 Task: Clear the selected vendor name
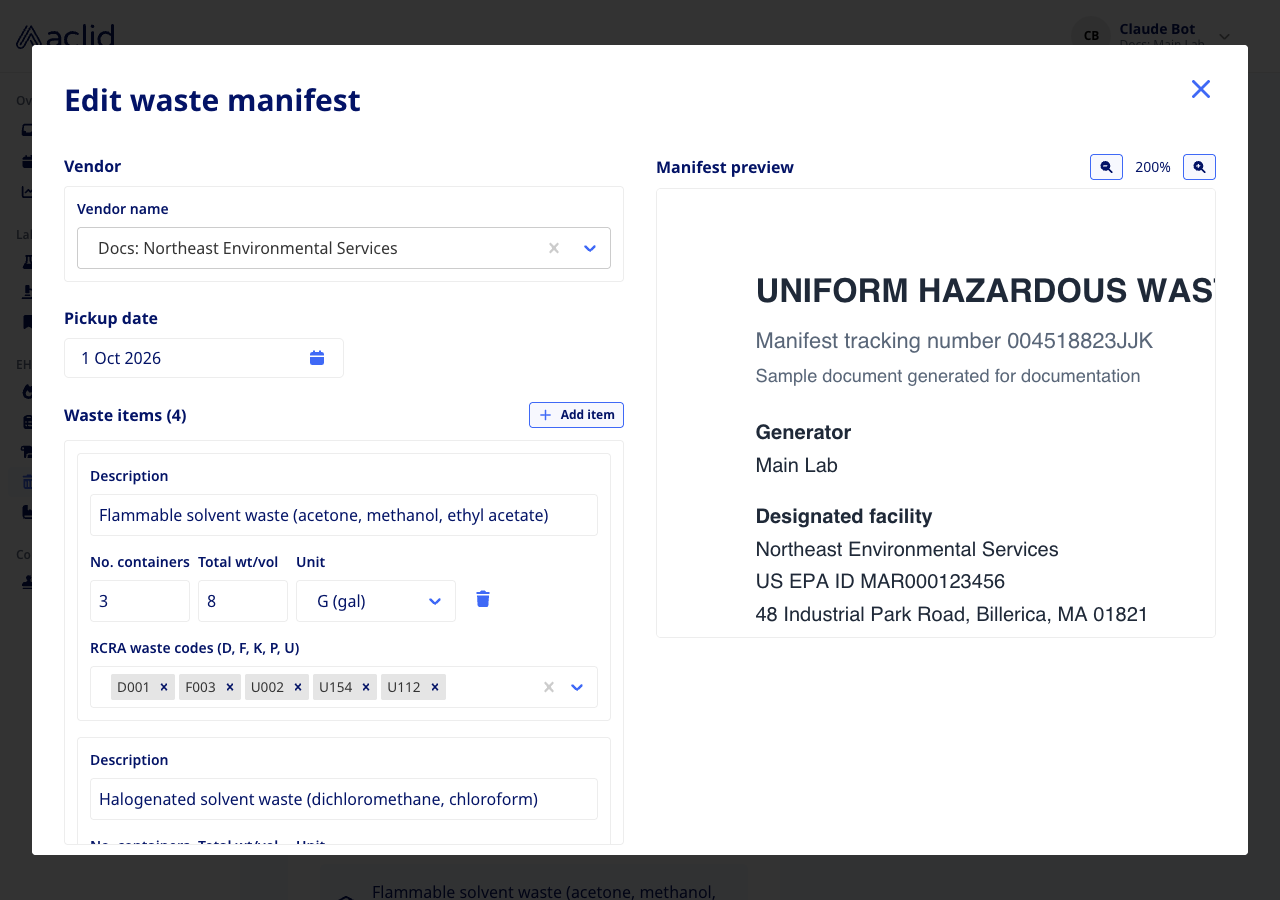[554, 248]
